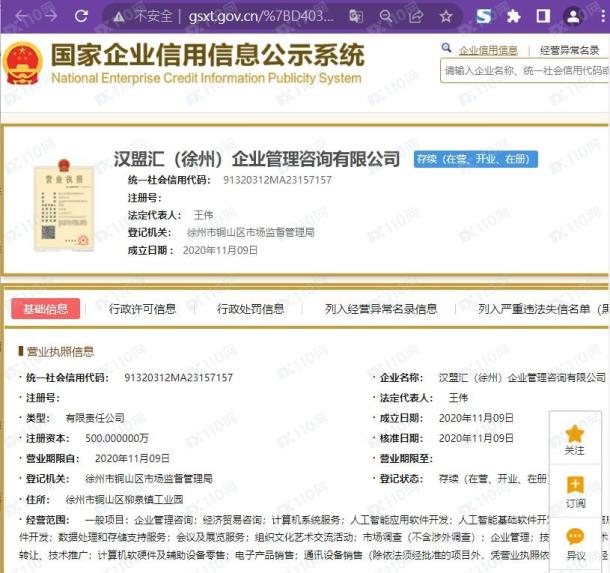Image resolution: width=610 pixels, height=573 pixels.
Task: Click the 不安全 security label
Action: [x=153, y=16]
